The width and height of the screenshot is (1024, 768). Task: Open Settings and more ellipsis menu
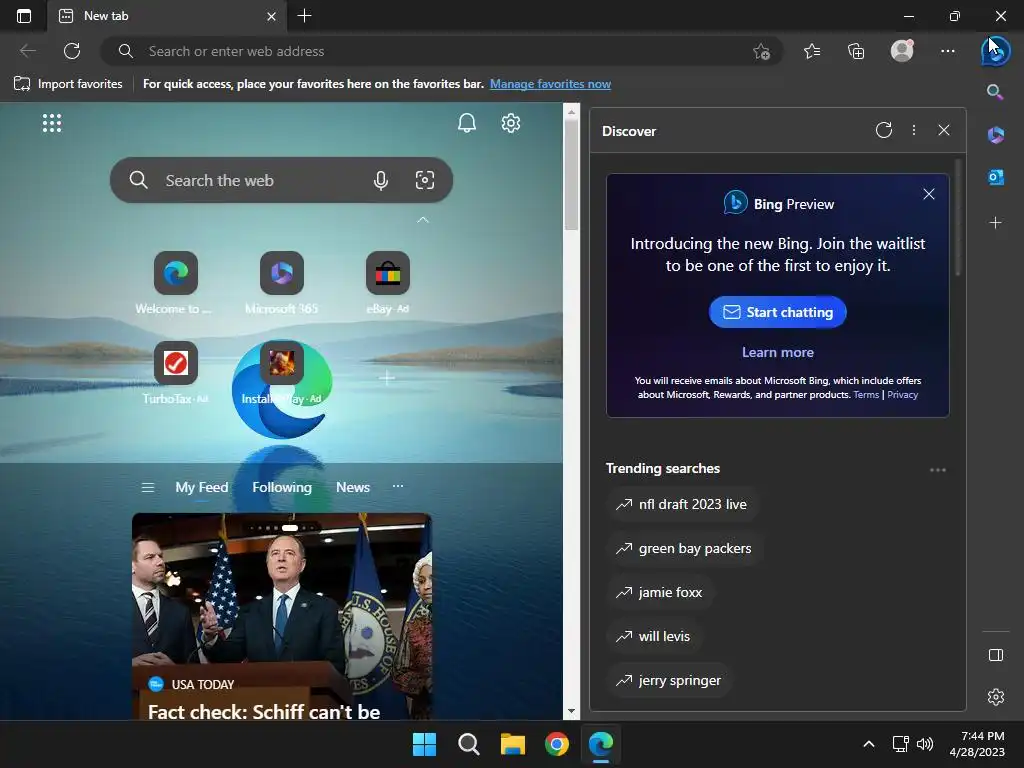coord(948,51)
